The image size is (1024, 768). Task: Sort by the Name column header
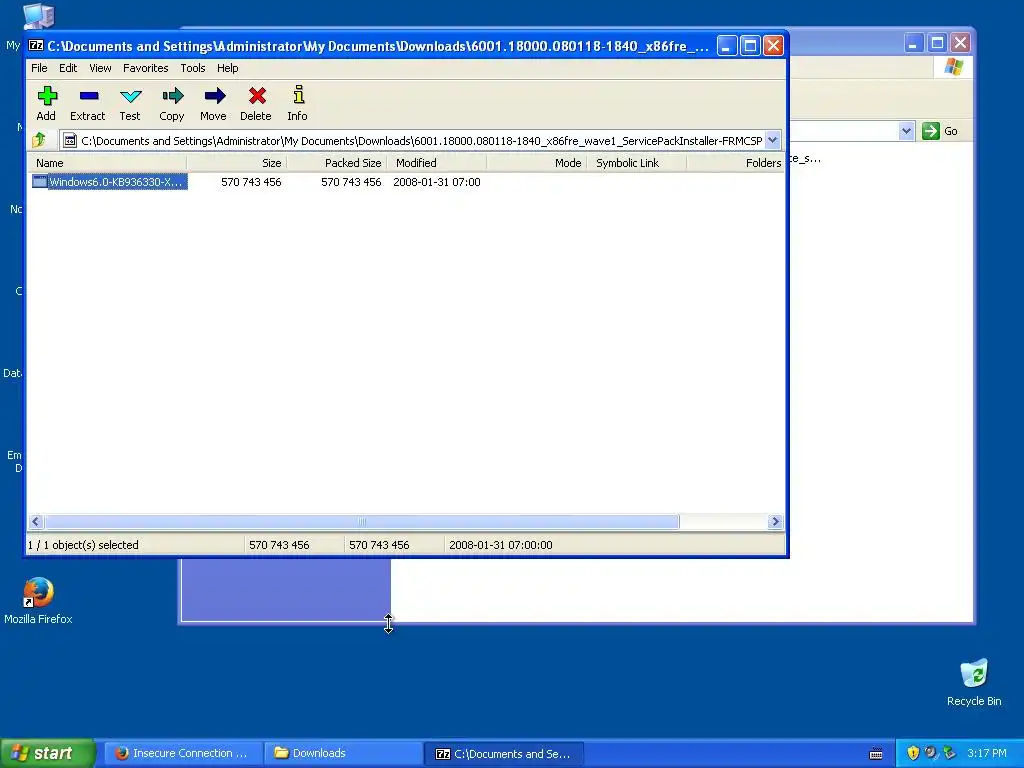(x=108, y=163)
